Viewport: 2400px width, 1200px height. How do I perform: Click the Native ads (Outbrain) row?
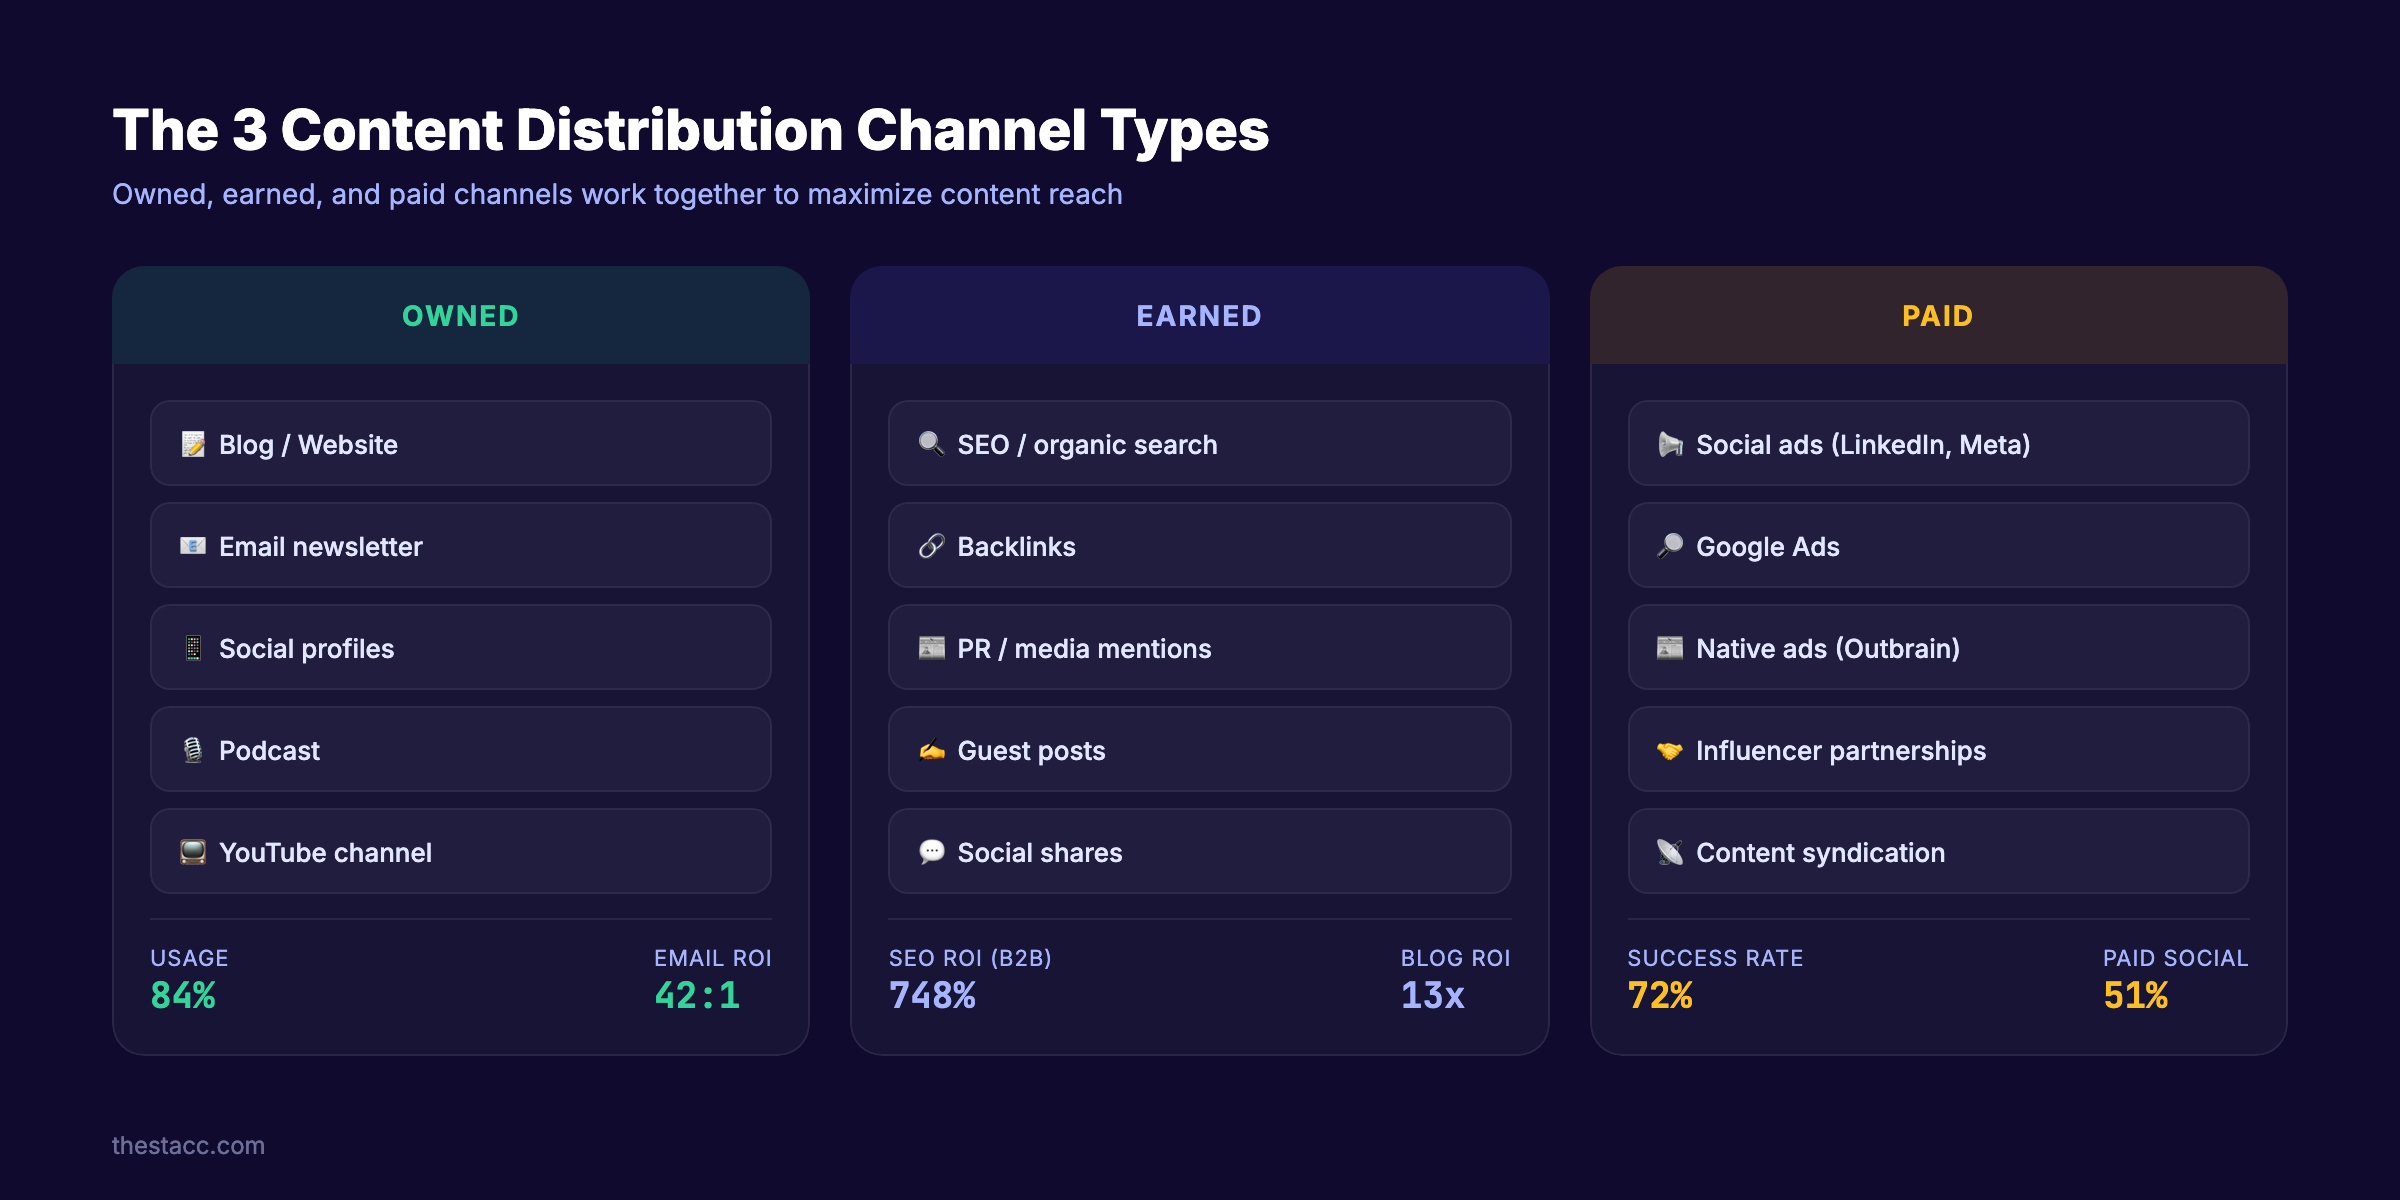[1937, 648]
